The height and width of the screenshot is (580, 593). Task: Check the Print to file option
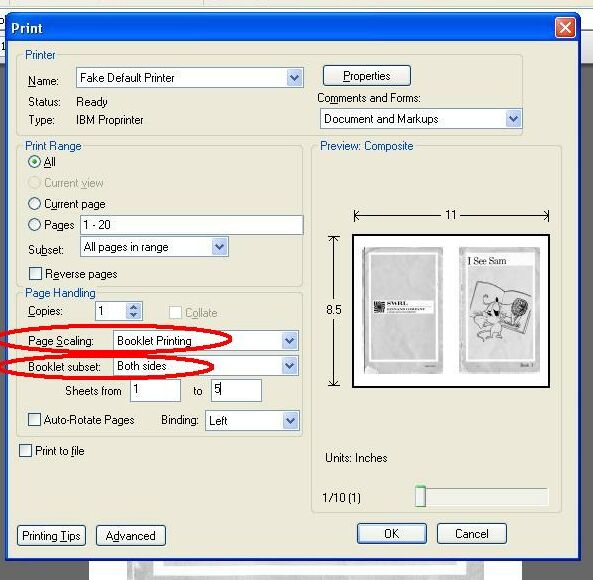tap(25, 450)
